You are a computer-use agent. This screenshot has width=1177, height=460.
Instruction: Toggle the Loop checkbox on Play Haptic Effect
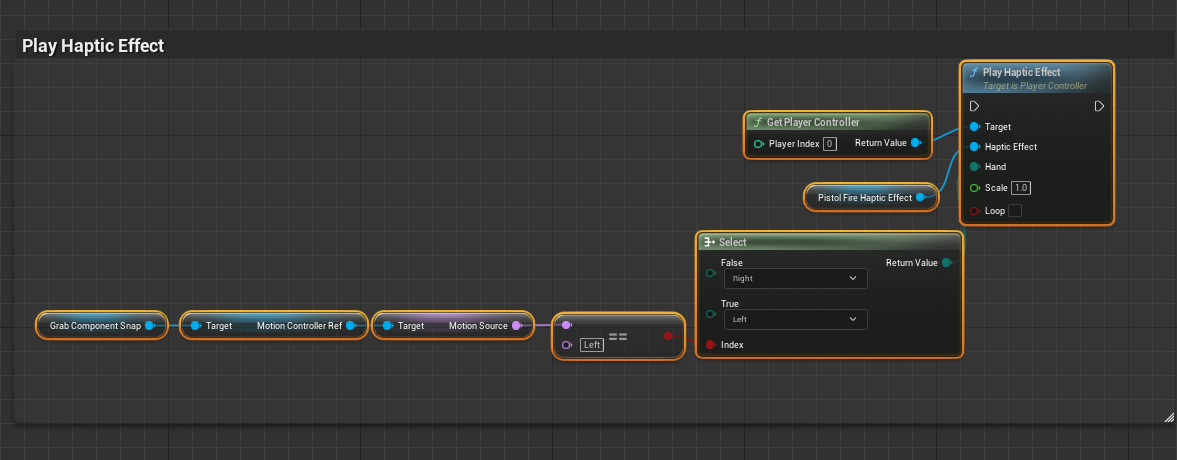click(x=1015, y=211)
